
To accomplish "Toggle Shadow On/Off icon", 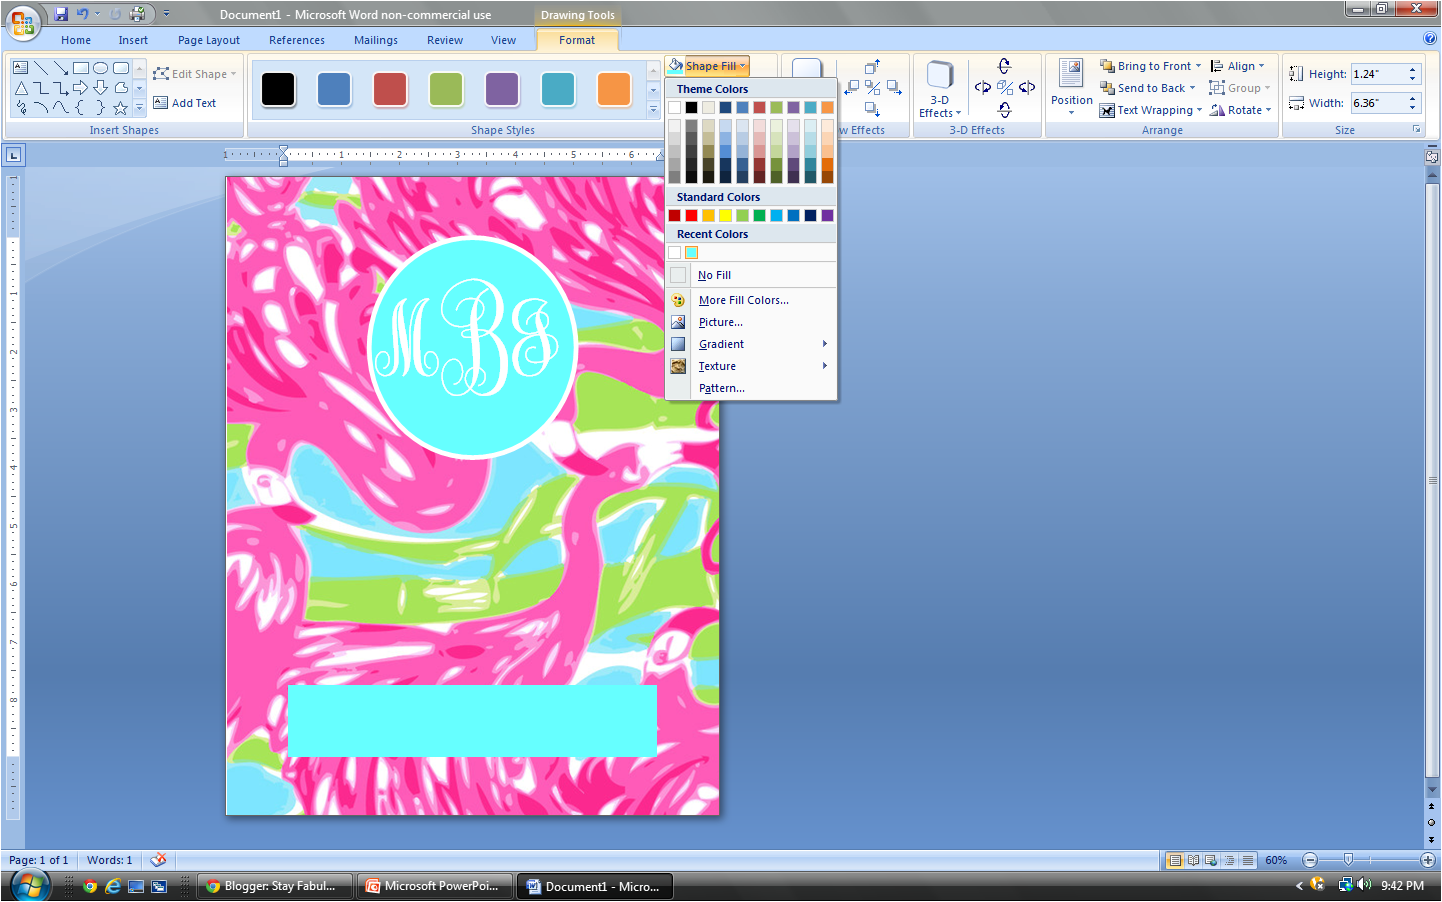I will [x=873, y=88].
